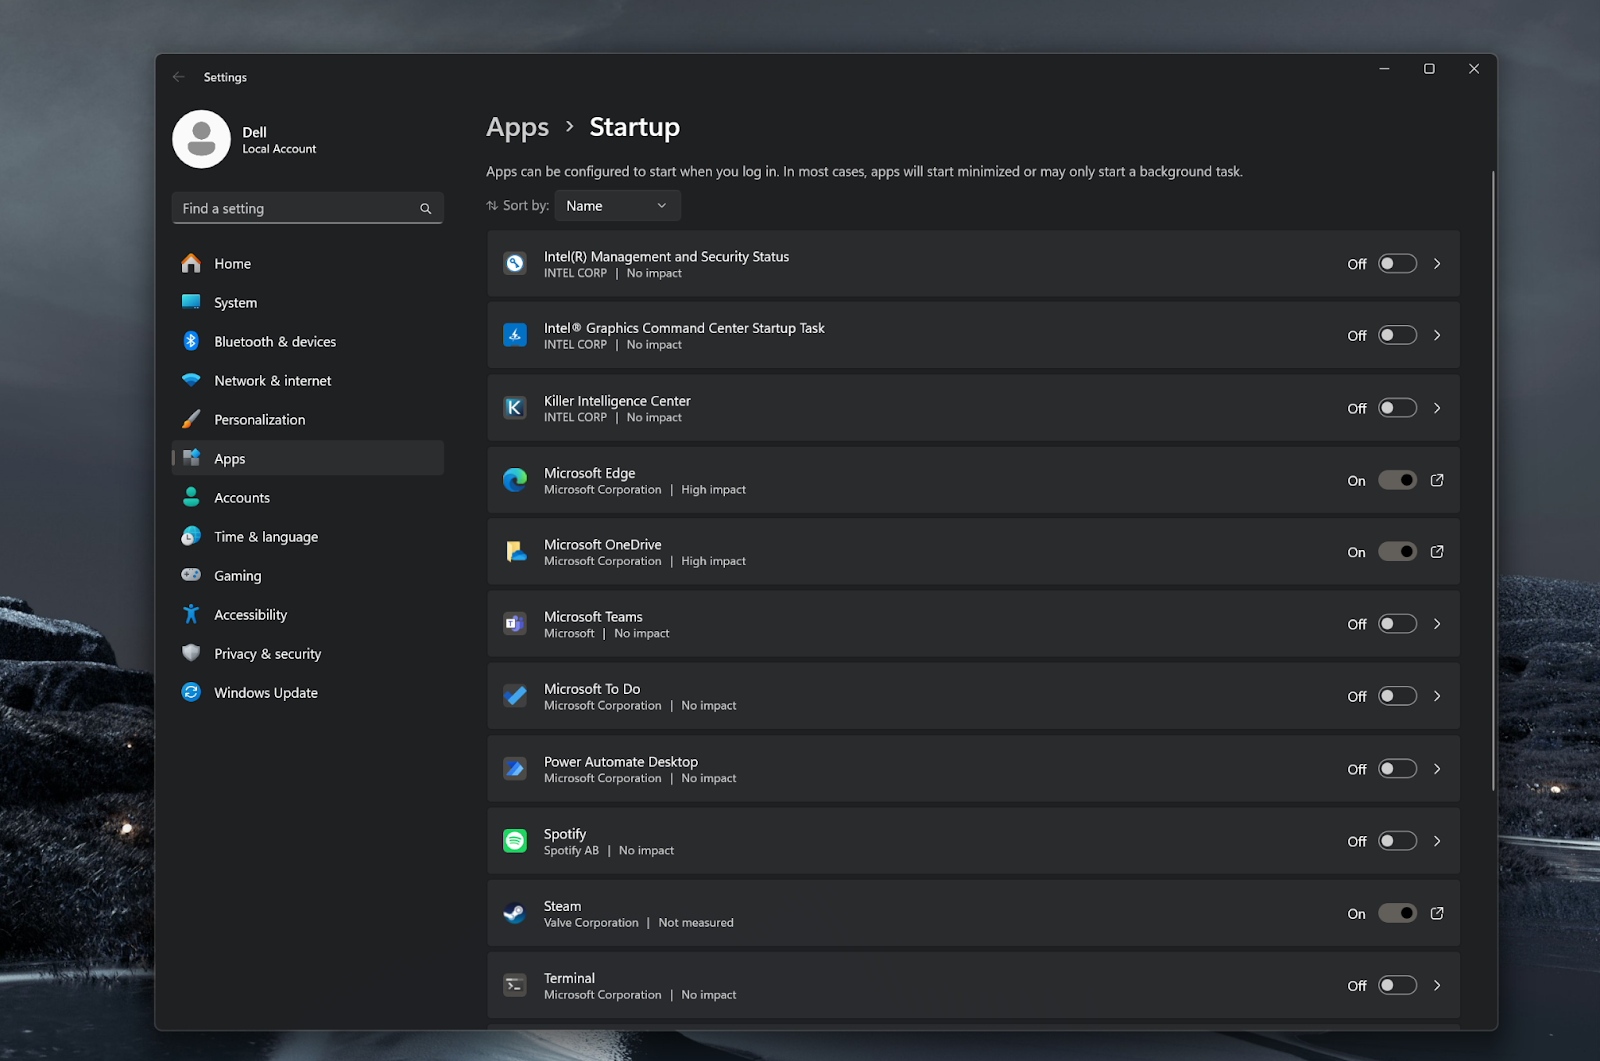Click the search magnifier icon
Screen dimensions: 1600x1061
pyautogui.click(x=426, y=209)
